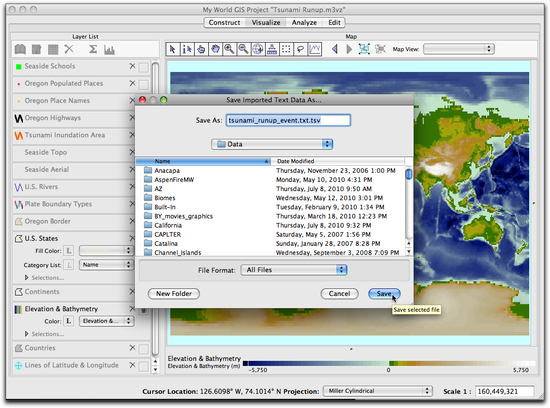The width and height of the screenshot is (550, 408).
Task: Select the pan hand tool
Action: [x=215, y=49]
